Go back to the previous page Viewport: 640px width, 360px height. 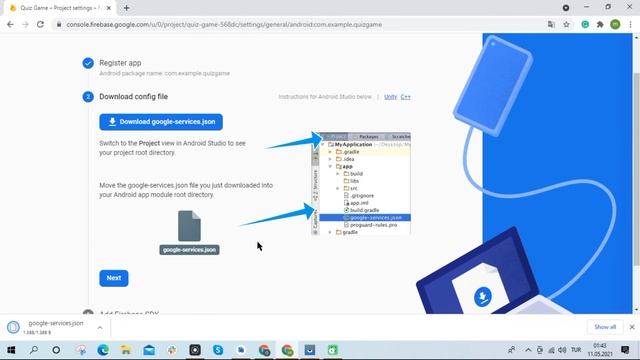(10, 24)
